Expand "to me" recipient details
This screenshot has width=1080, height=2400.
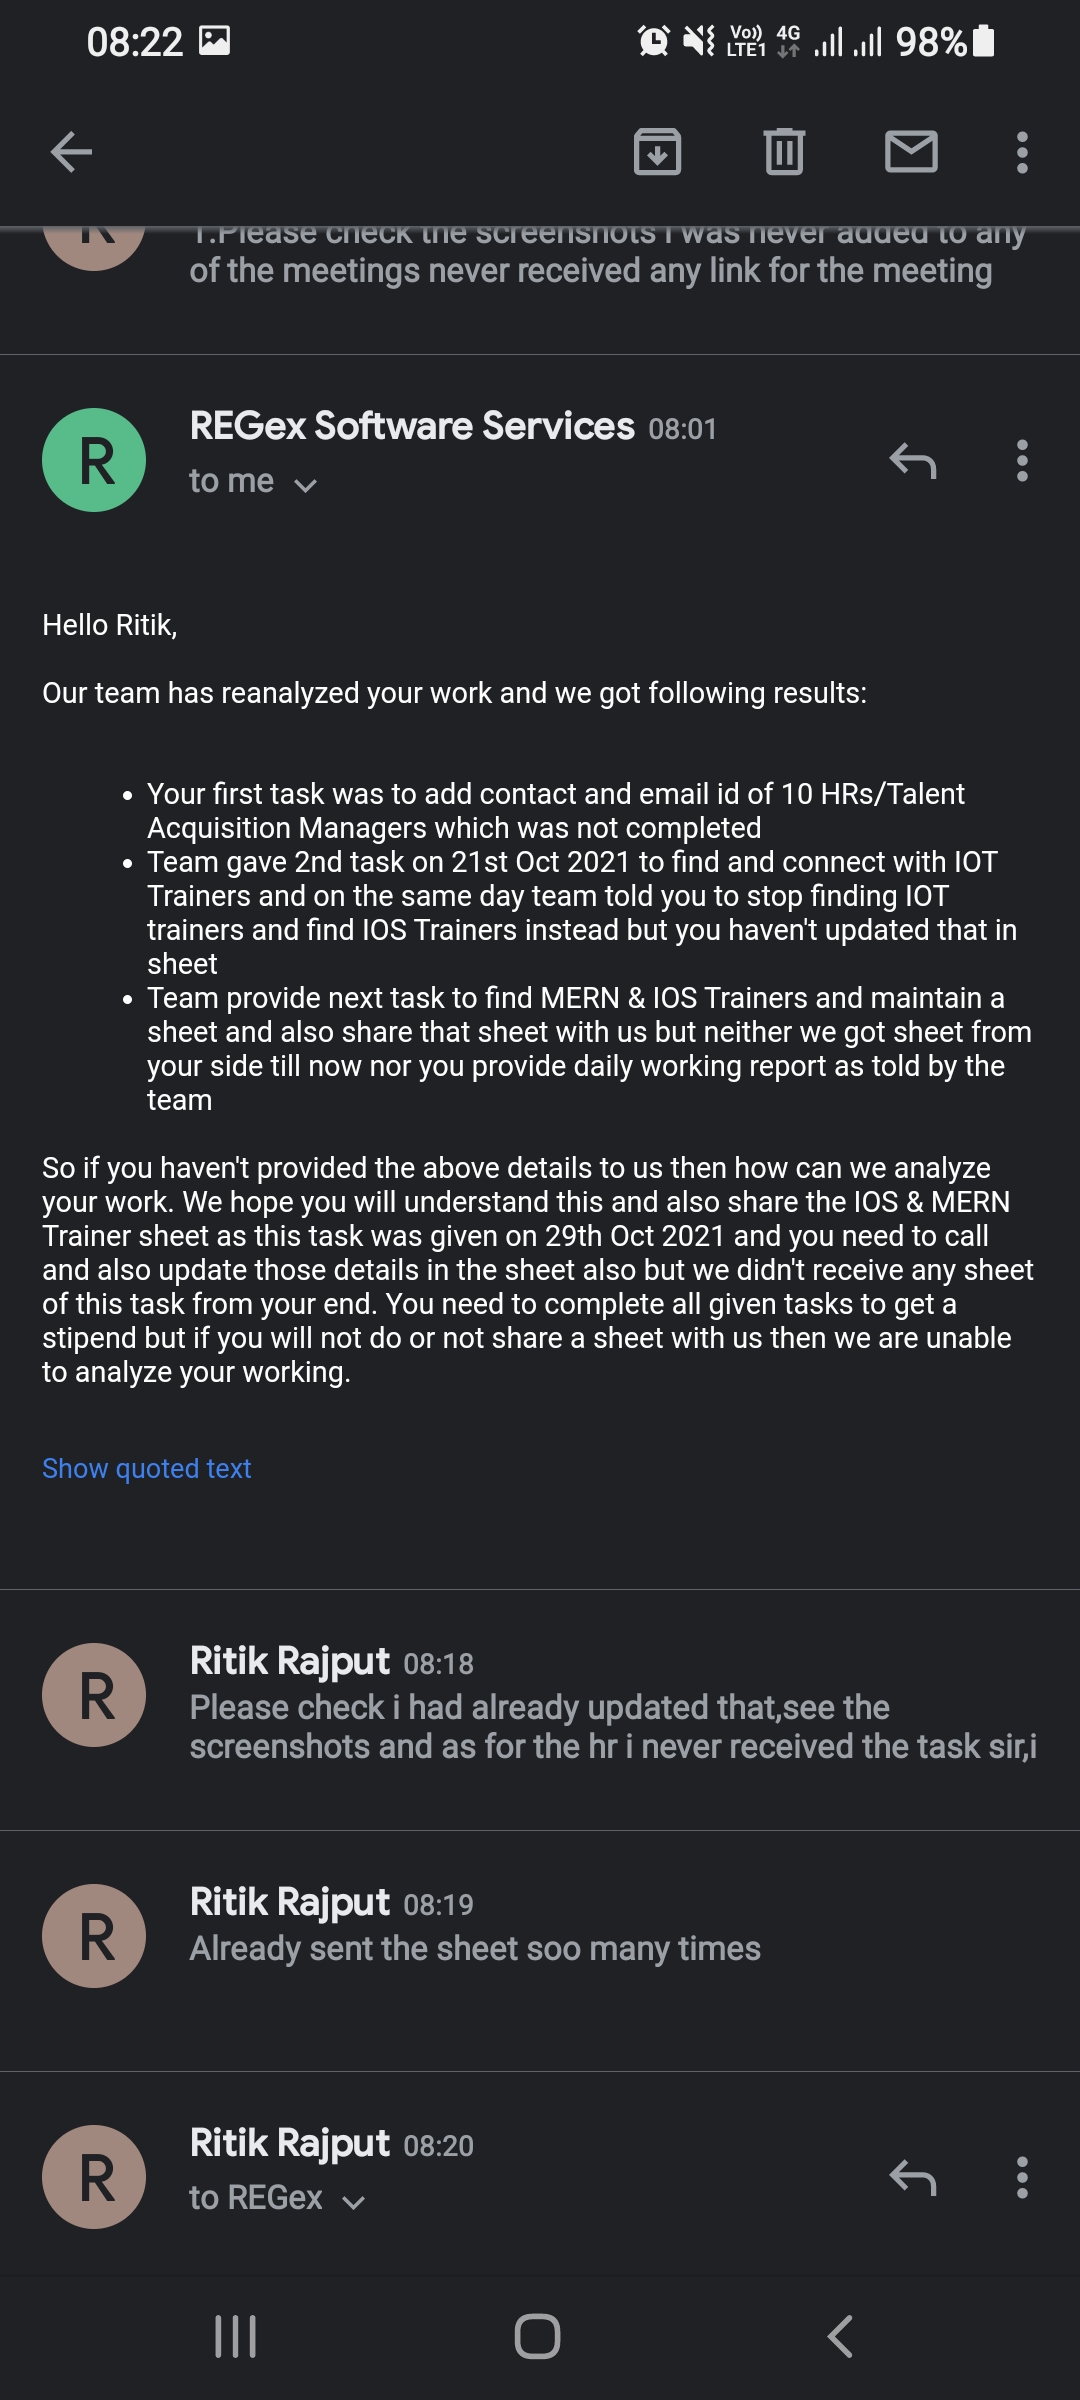pyautogui.click(x=253, y=483)
